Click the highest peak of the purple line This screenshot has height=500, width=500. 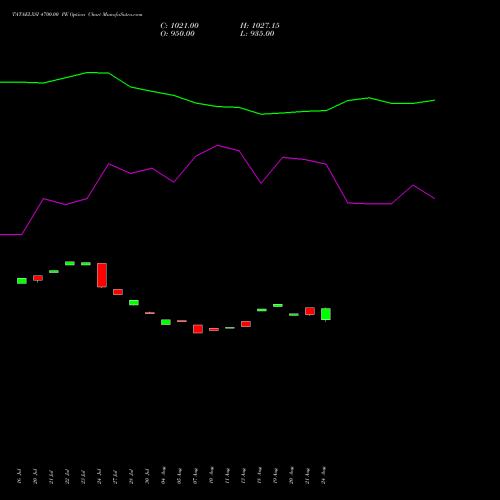tap(218, 145)
